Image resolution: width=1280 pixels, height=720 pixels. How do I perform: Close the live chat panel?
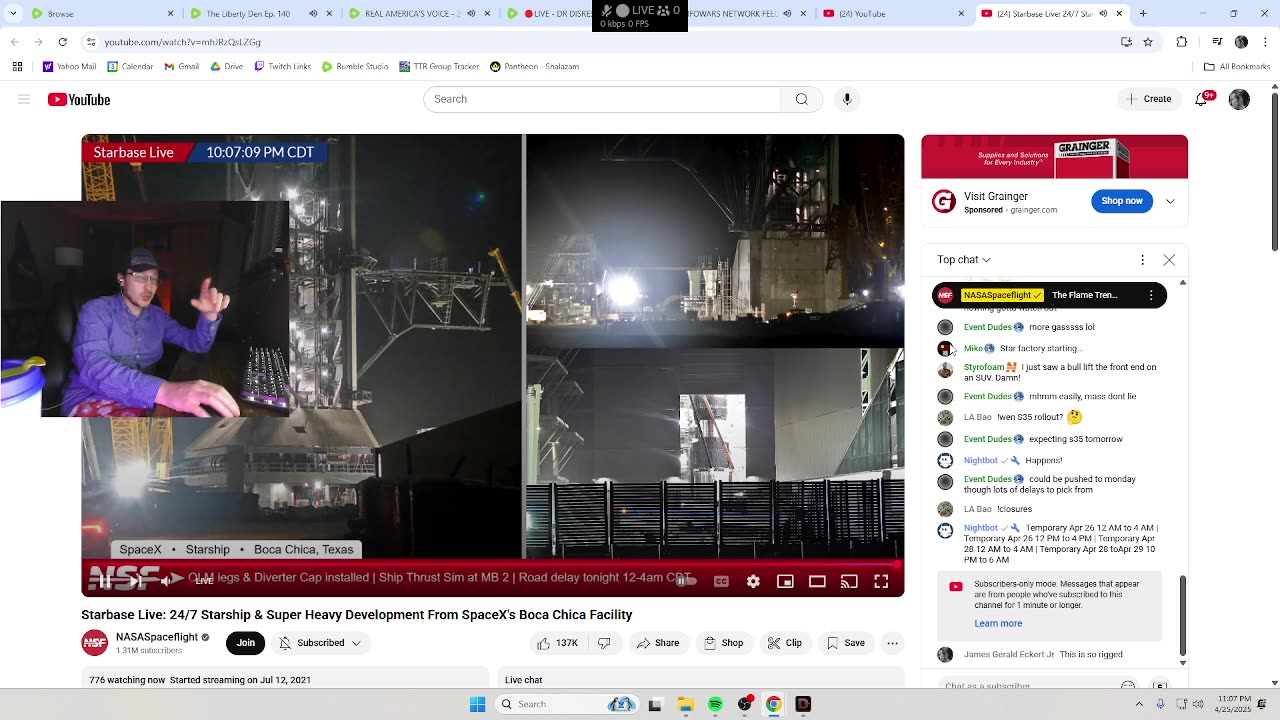click(x=1169, y=260)
